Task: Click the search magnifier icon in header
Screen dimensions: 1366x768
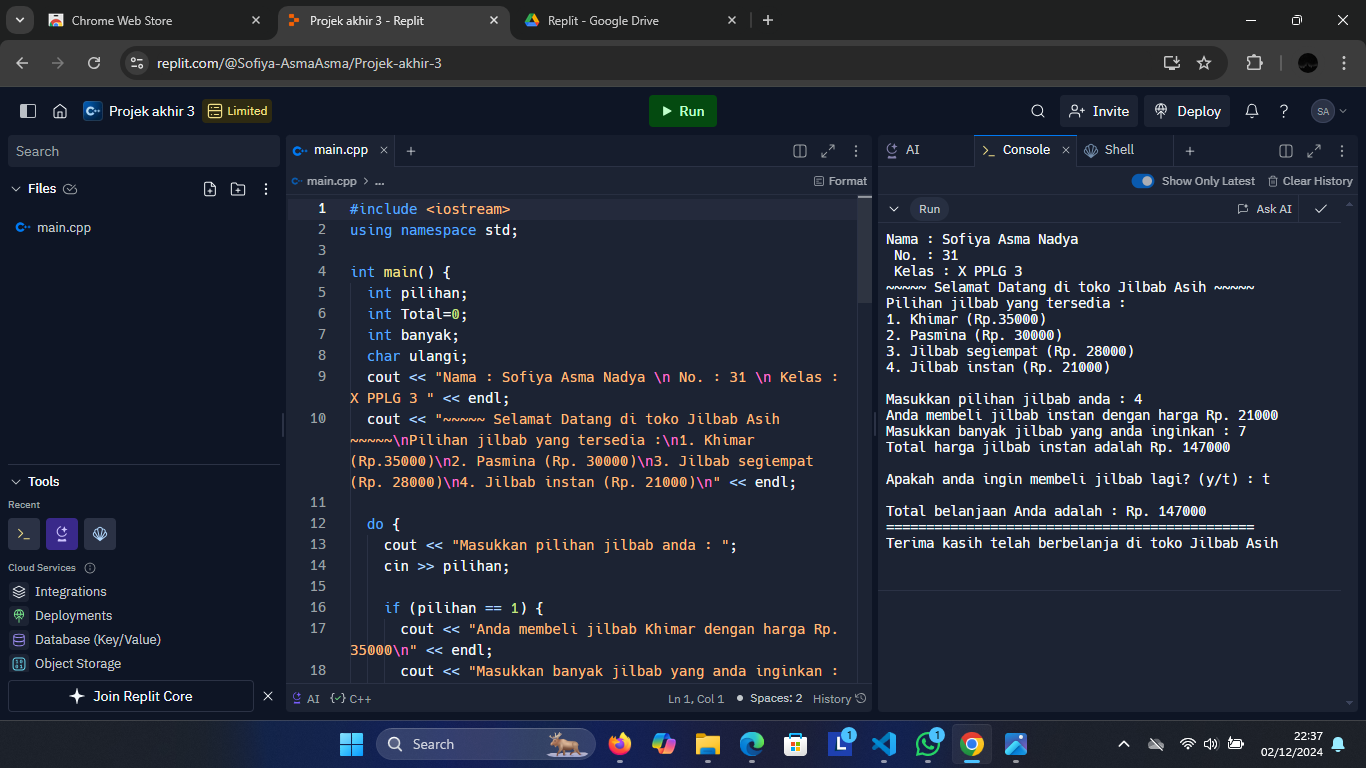Action: click(x=1038, y=111)
